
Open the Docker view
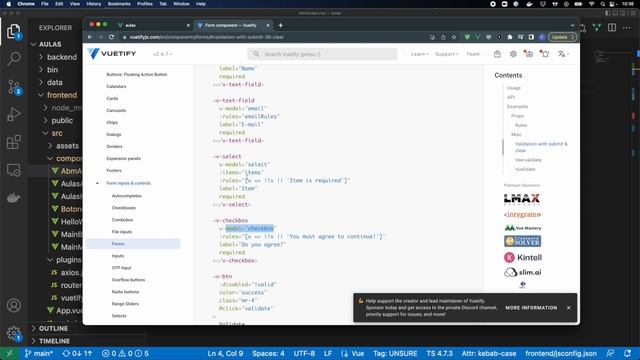14,198
